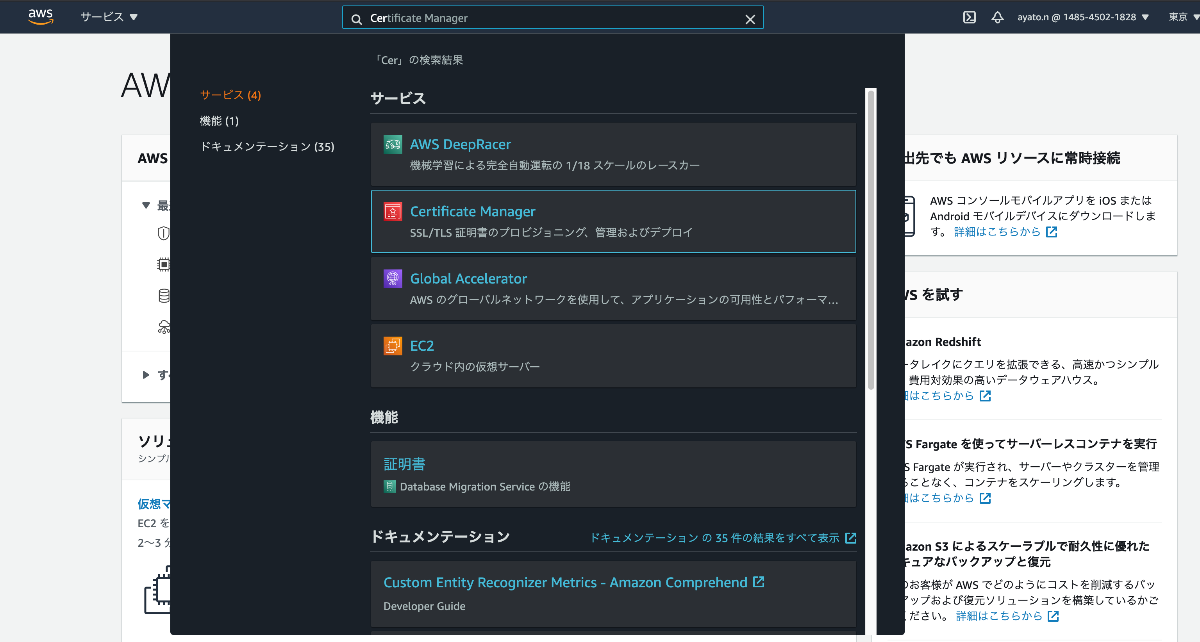Click the AWS DeepRacer service icon

click(x=393, y=144)
